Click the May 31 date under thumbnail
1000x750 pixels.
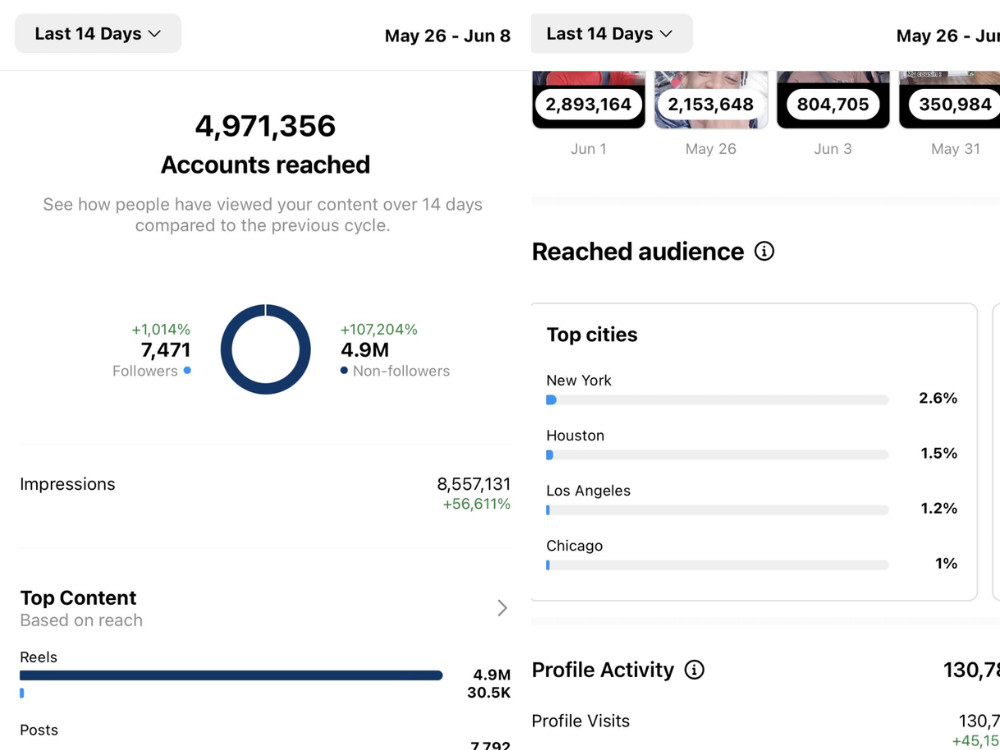point(955,149)
